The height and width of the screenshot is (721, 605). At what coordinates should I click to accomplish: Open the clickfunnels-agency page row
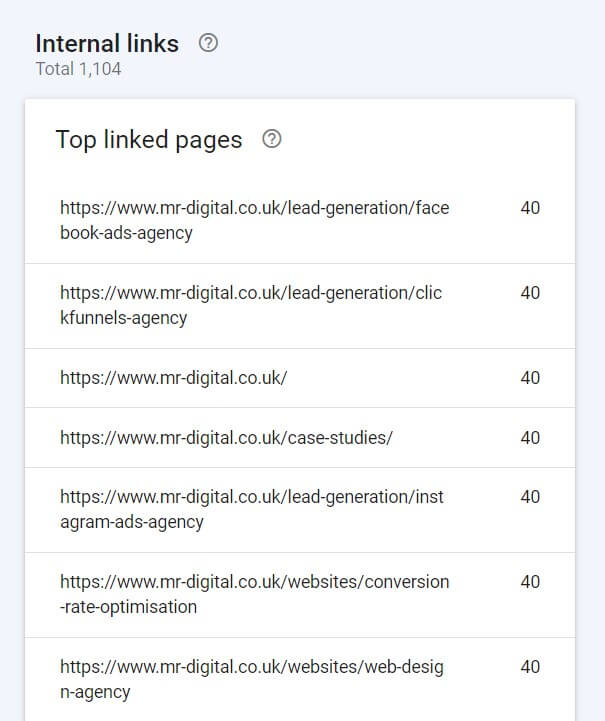pyautogui.click(x=250, y=305)
